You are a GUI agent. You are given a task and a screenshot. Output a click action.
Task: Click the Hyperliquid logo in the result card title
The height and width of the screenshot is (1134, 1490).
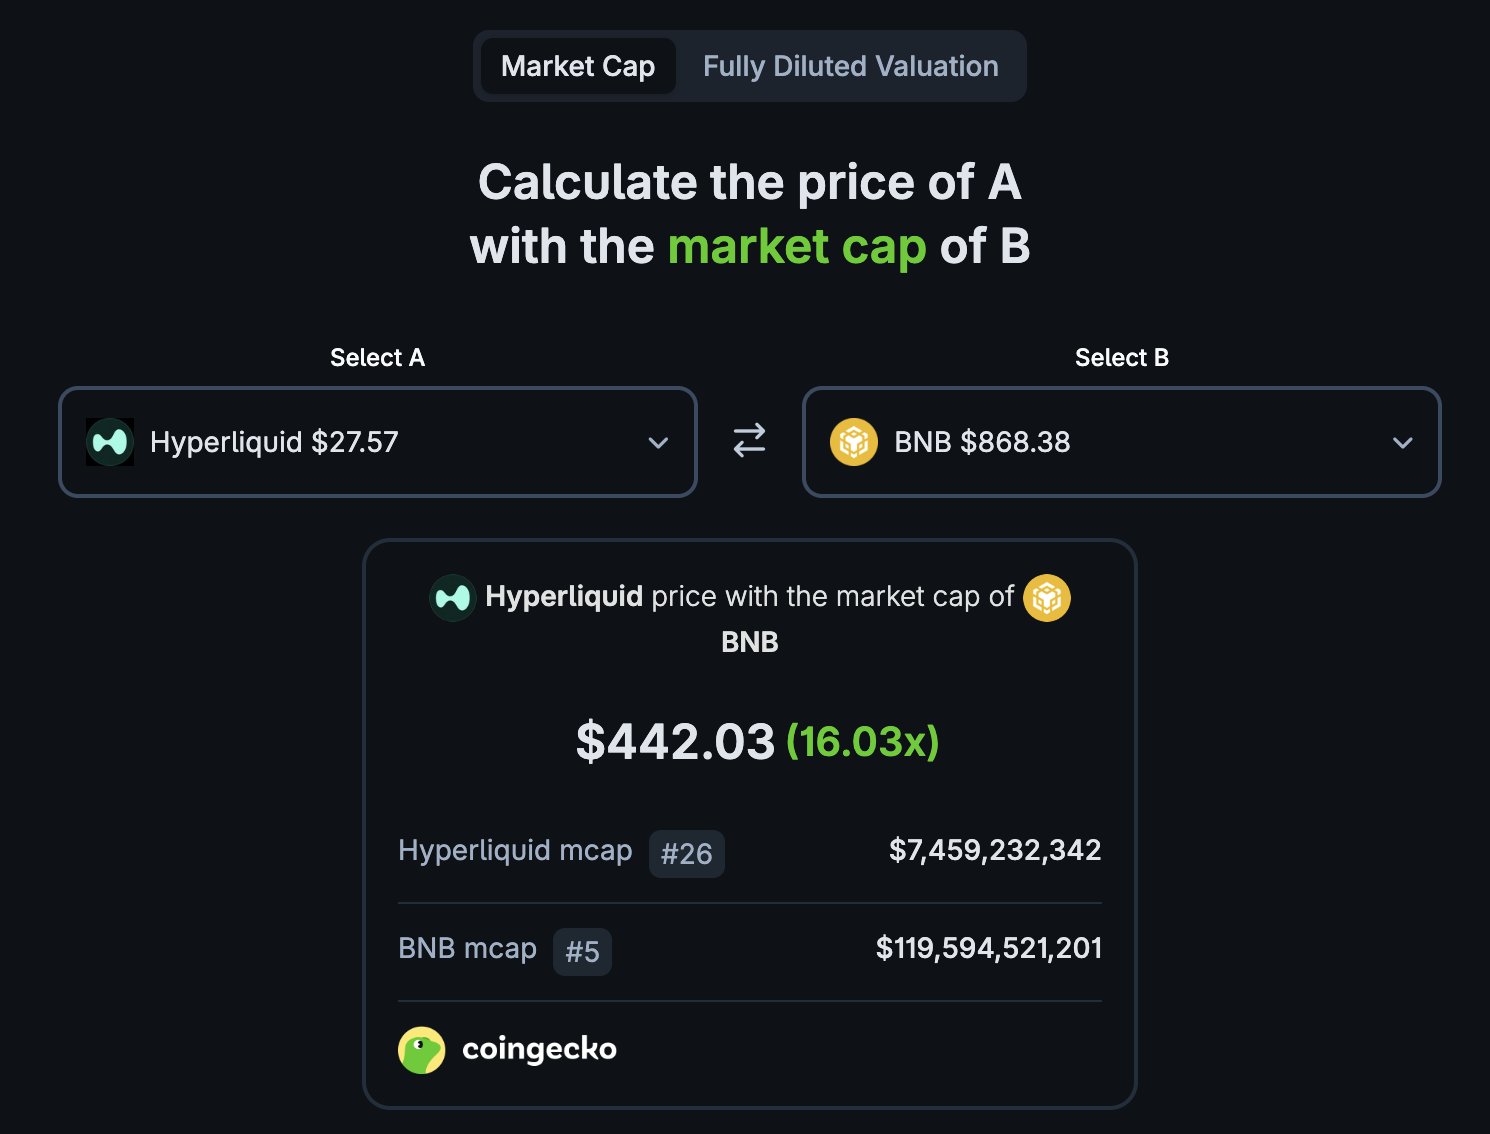452,598
